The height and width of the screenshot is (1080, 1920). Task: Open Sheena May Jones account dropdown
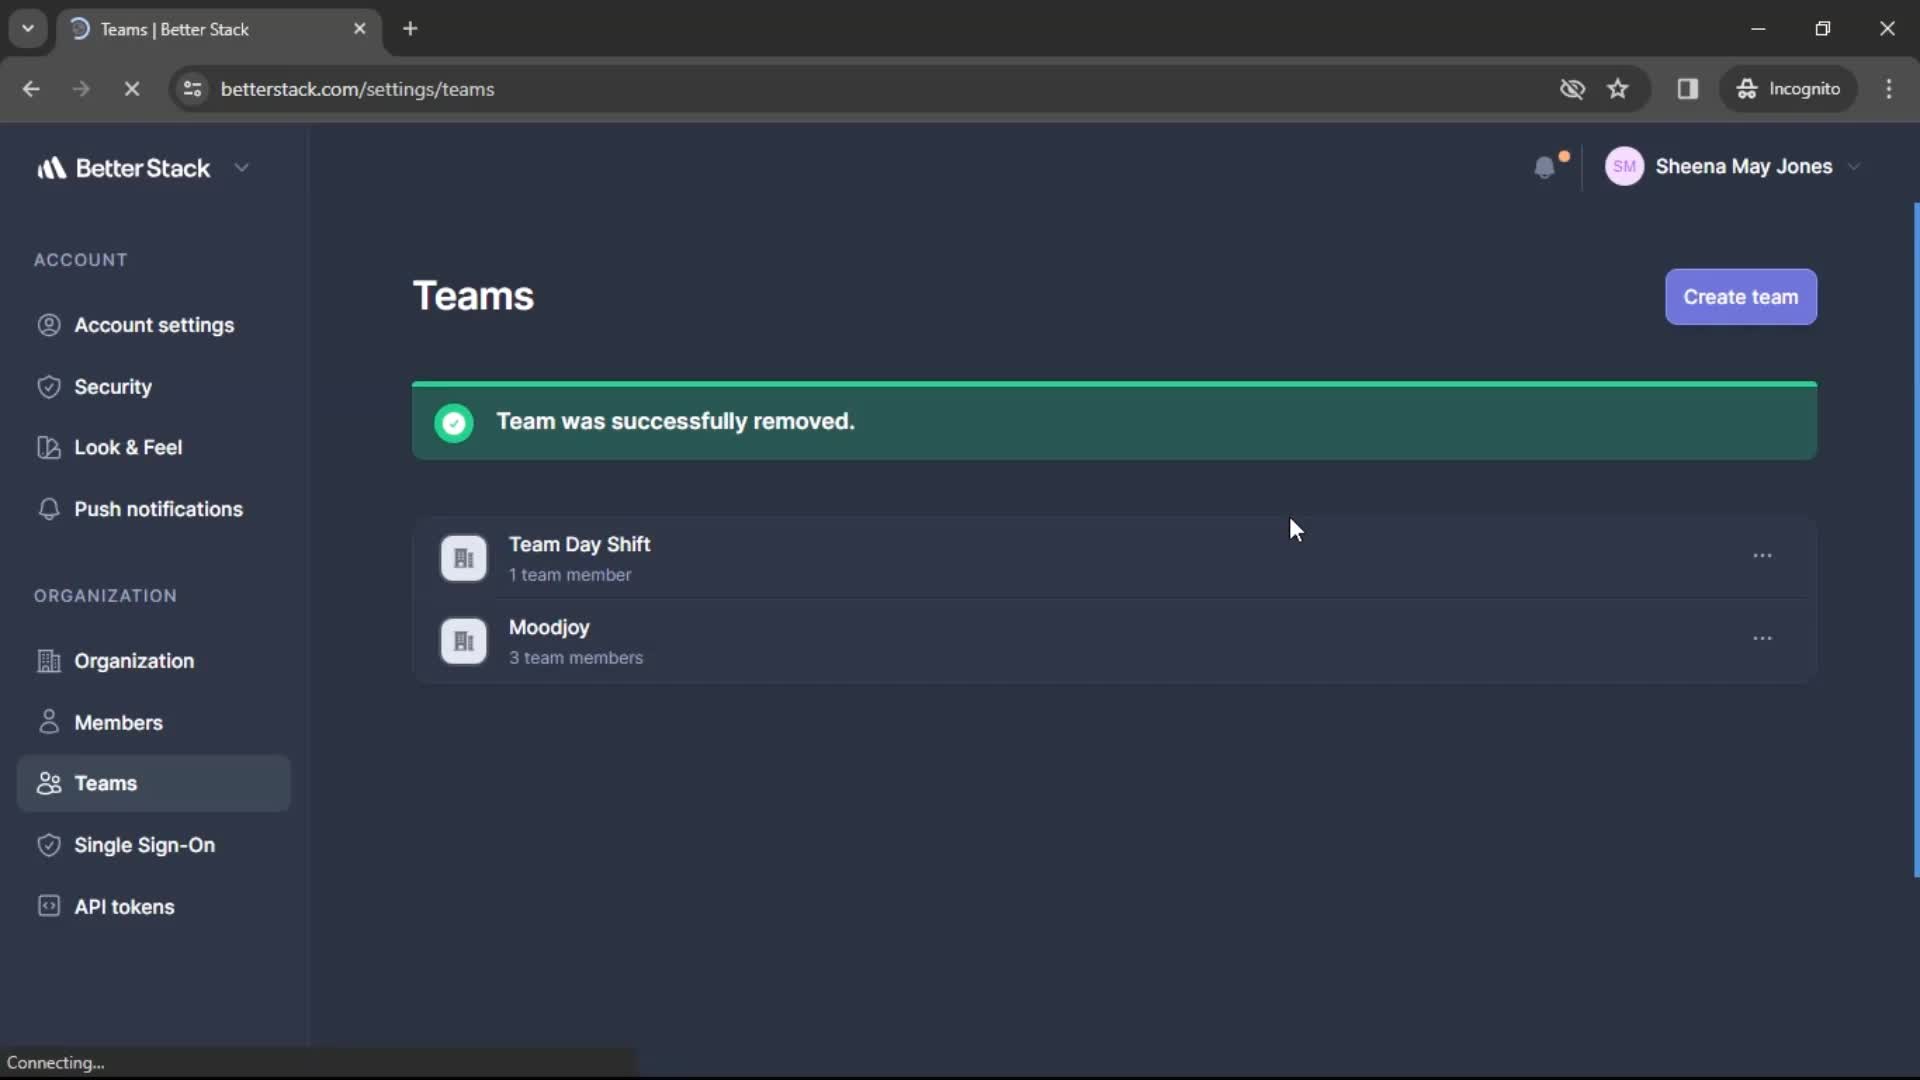1731,166
